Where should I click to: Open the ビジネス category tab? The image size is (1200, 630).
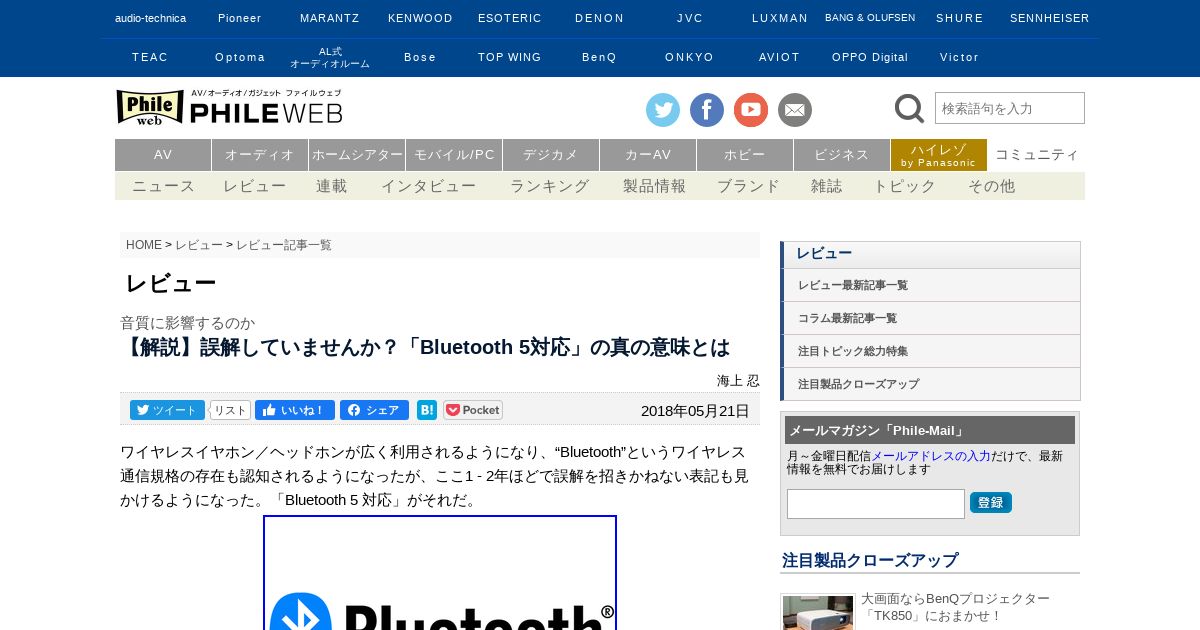(842, 155)
